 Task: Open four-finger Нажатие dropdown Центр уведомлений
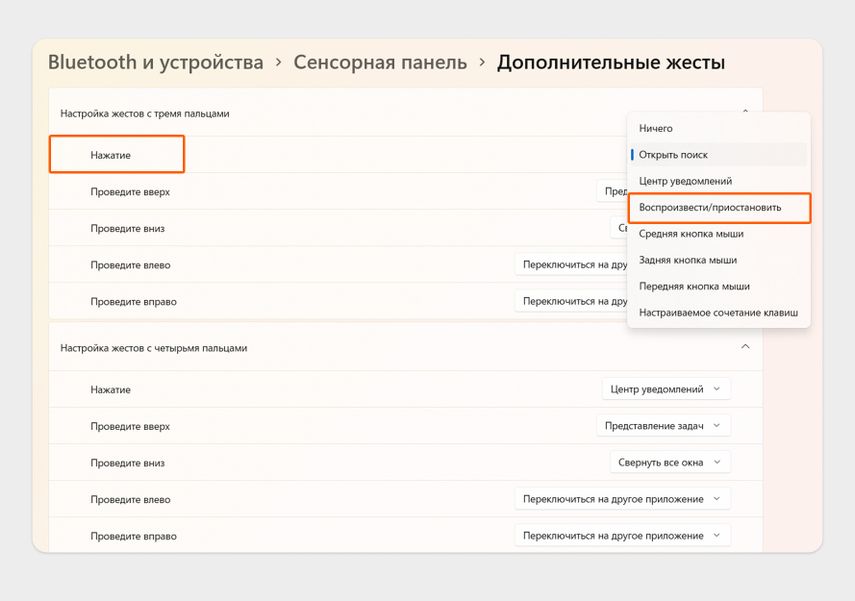tap(666, 389)
